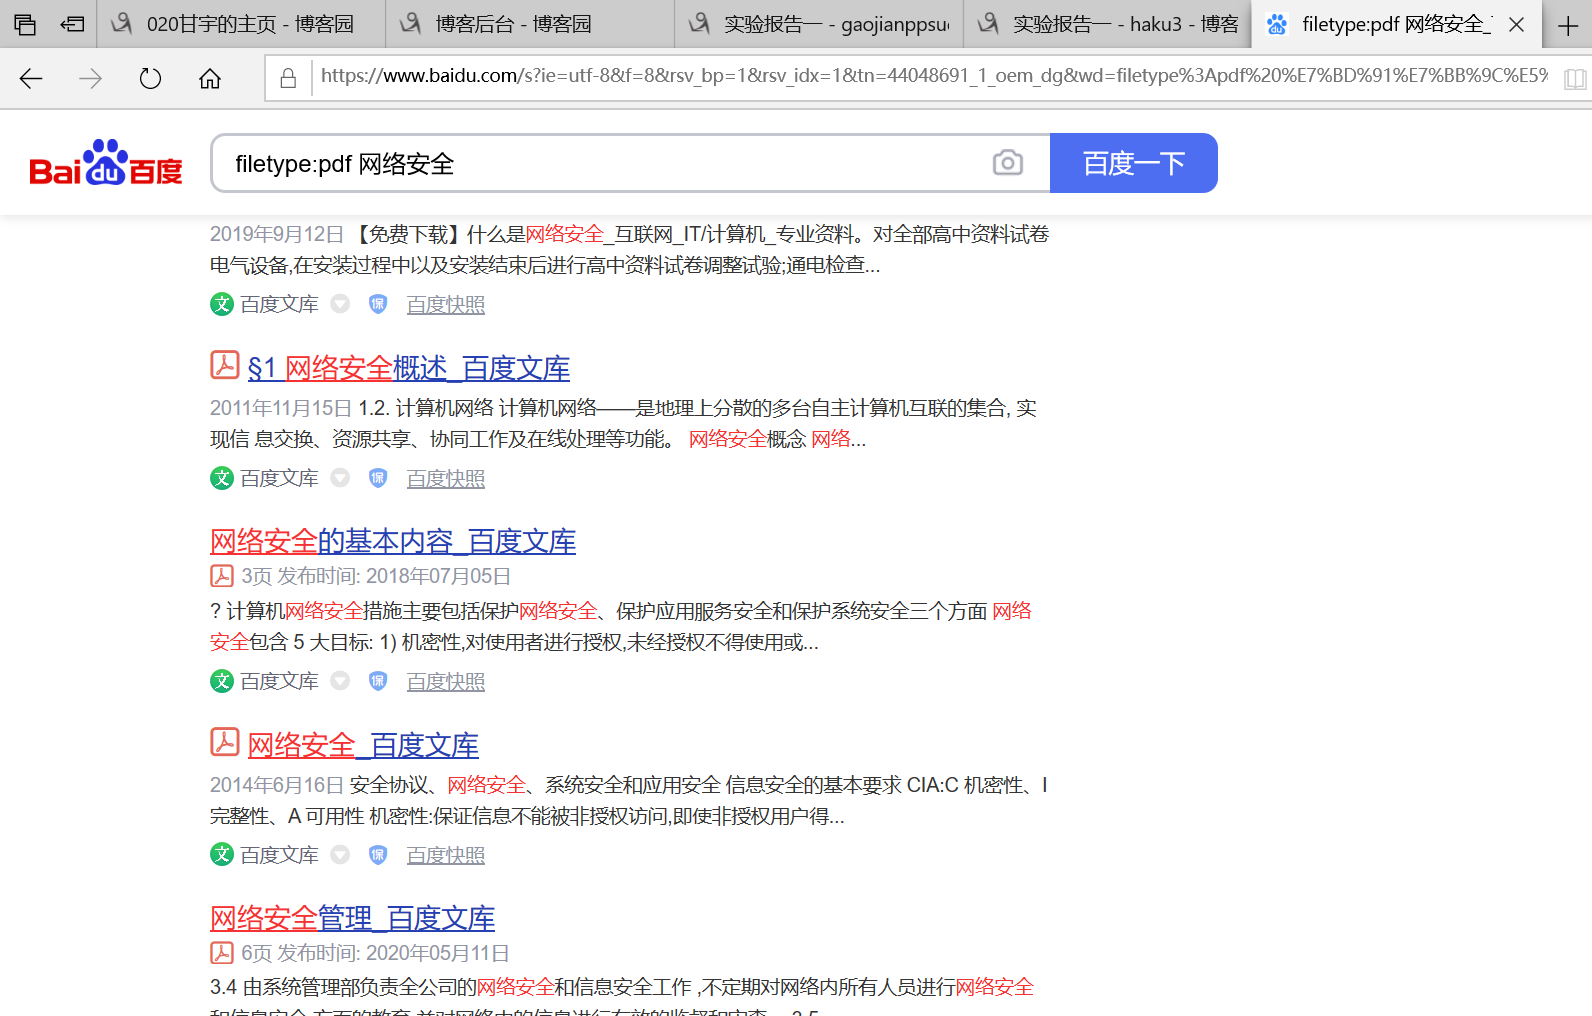Image resolution: width=1592 pixels, height=1016 pixels.
Task: Expand the source dropdown under the 2019年9月12日 result
Action: point(340,304)
